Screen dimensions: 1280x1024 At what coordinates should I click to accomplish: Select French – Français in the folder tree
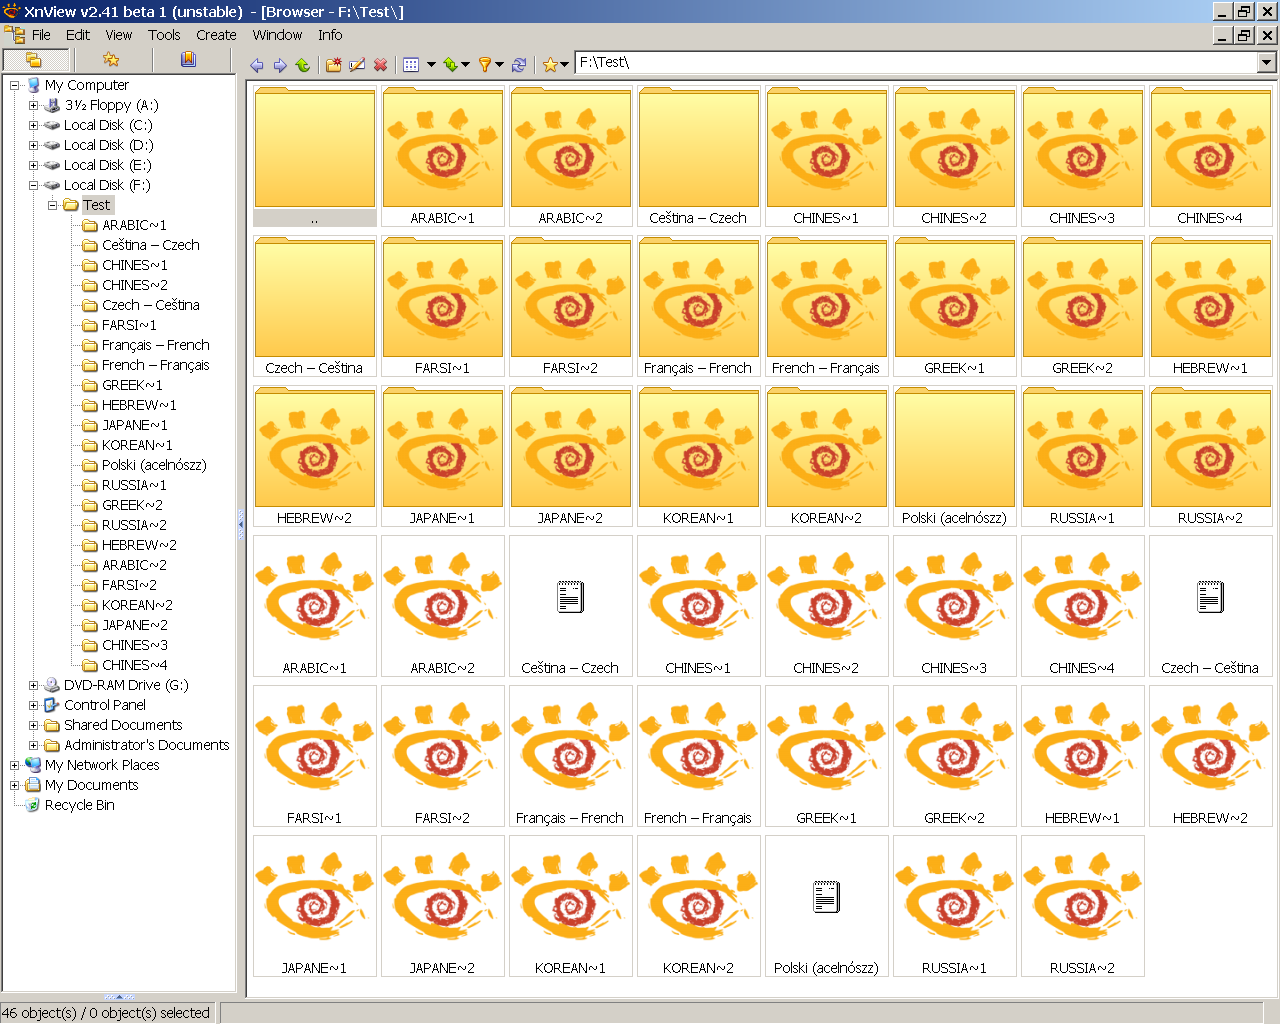coord(155,365)
